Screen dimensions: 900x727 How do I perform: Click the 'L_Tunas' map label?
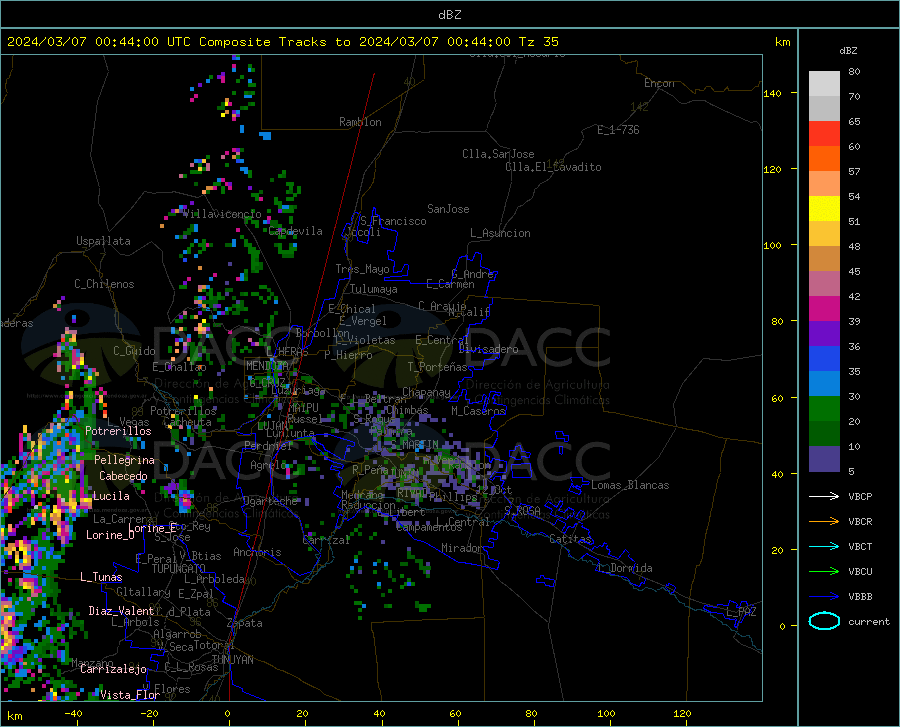[x=101, y=577]
